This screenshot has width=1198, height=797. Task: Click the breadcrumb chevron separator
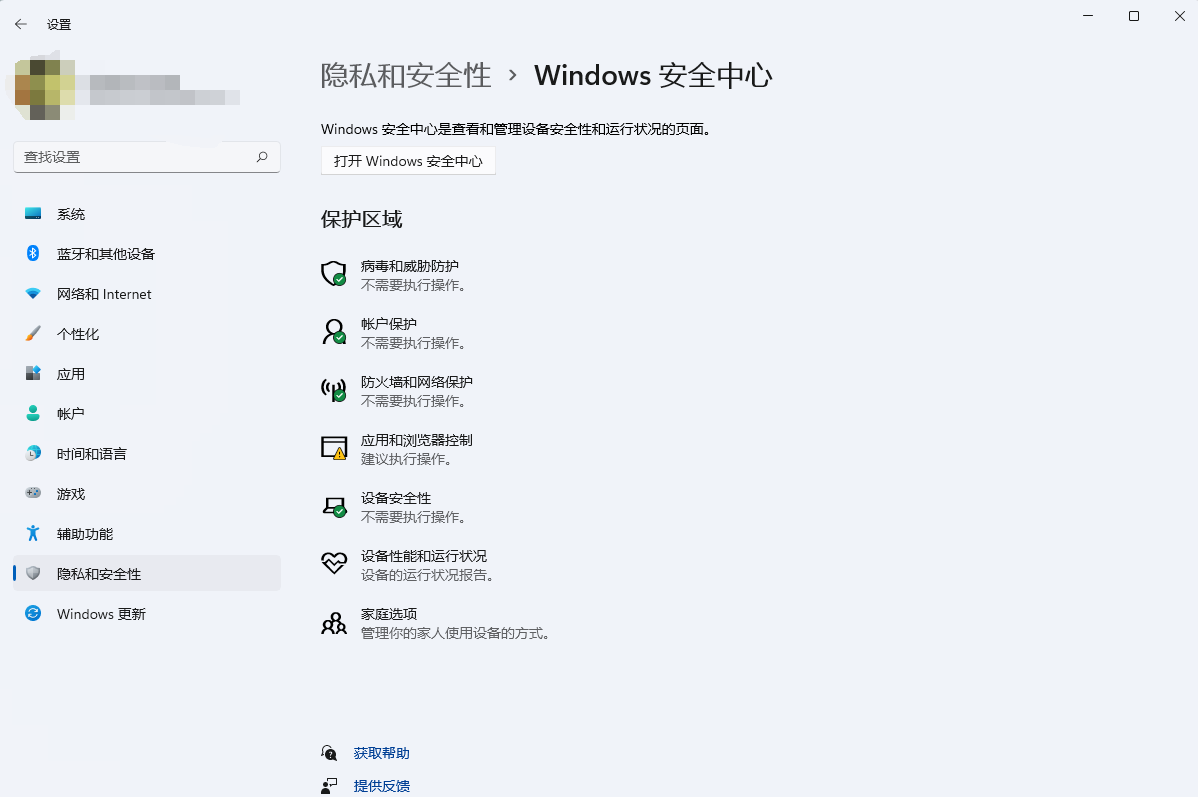[x=513, y=76]
